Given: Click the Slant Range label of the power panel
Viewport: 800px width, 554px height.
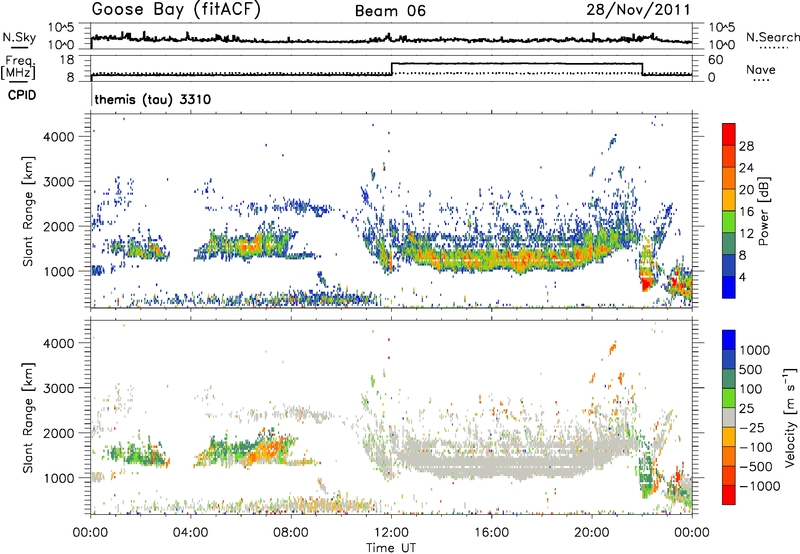Looking at the screenshot, I should pos(28,211).
